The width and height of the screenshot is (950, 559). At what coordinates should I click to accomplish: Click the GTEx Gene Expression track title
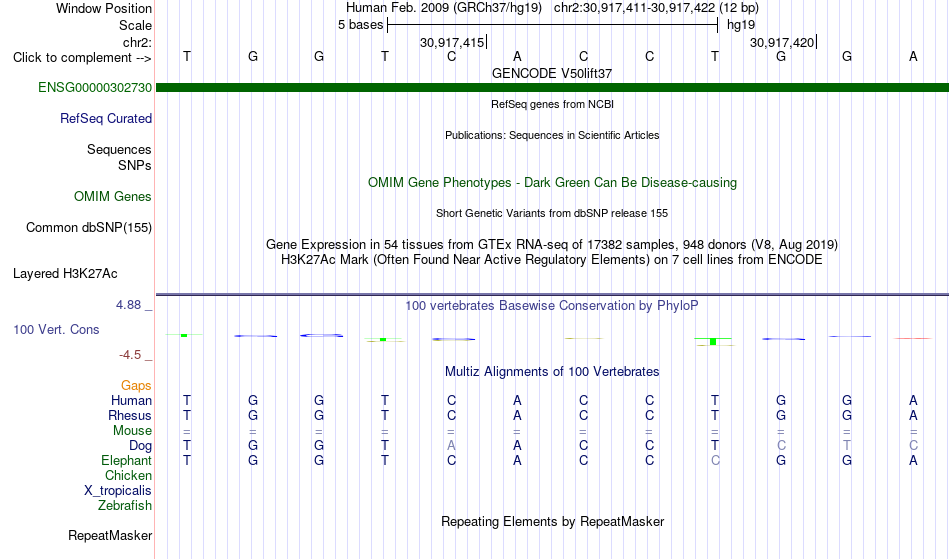(x=552, y=244)
